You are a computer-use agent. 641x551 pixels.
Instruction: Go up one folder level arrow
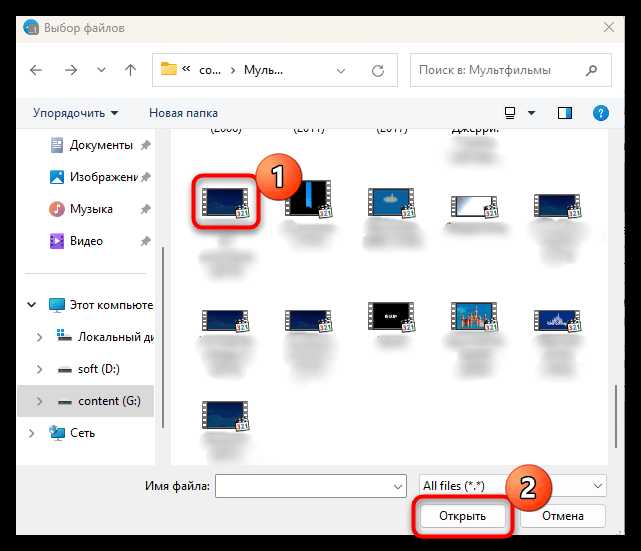tap(130, 70)
